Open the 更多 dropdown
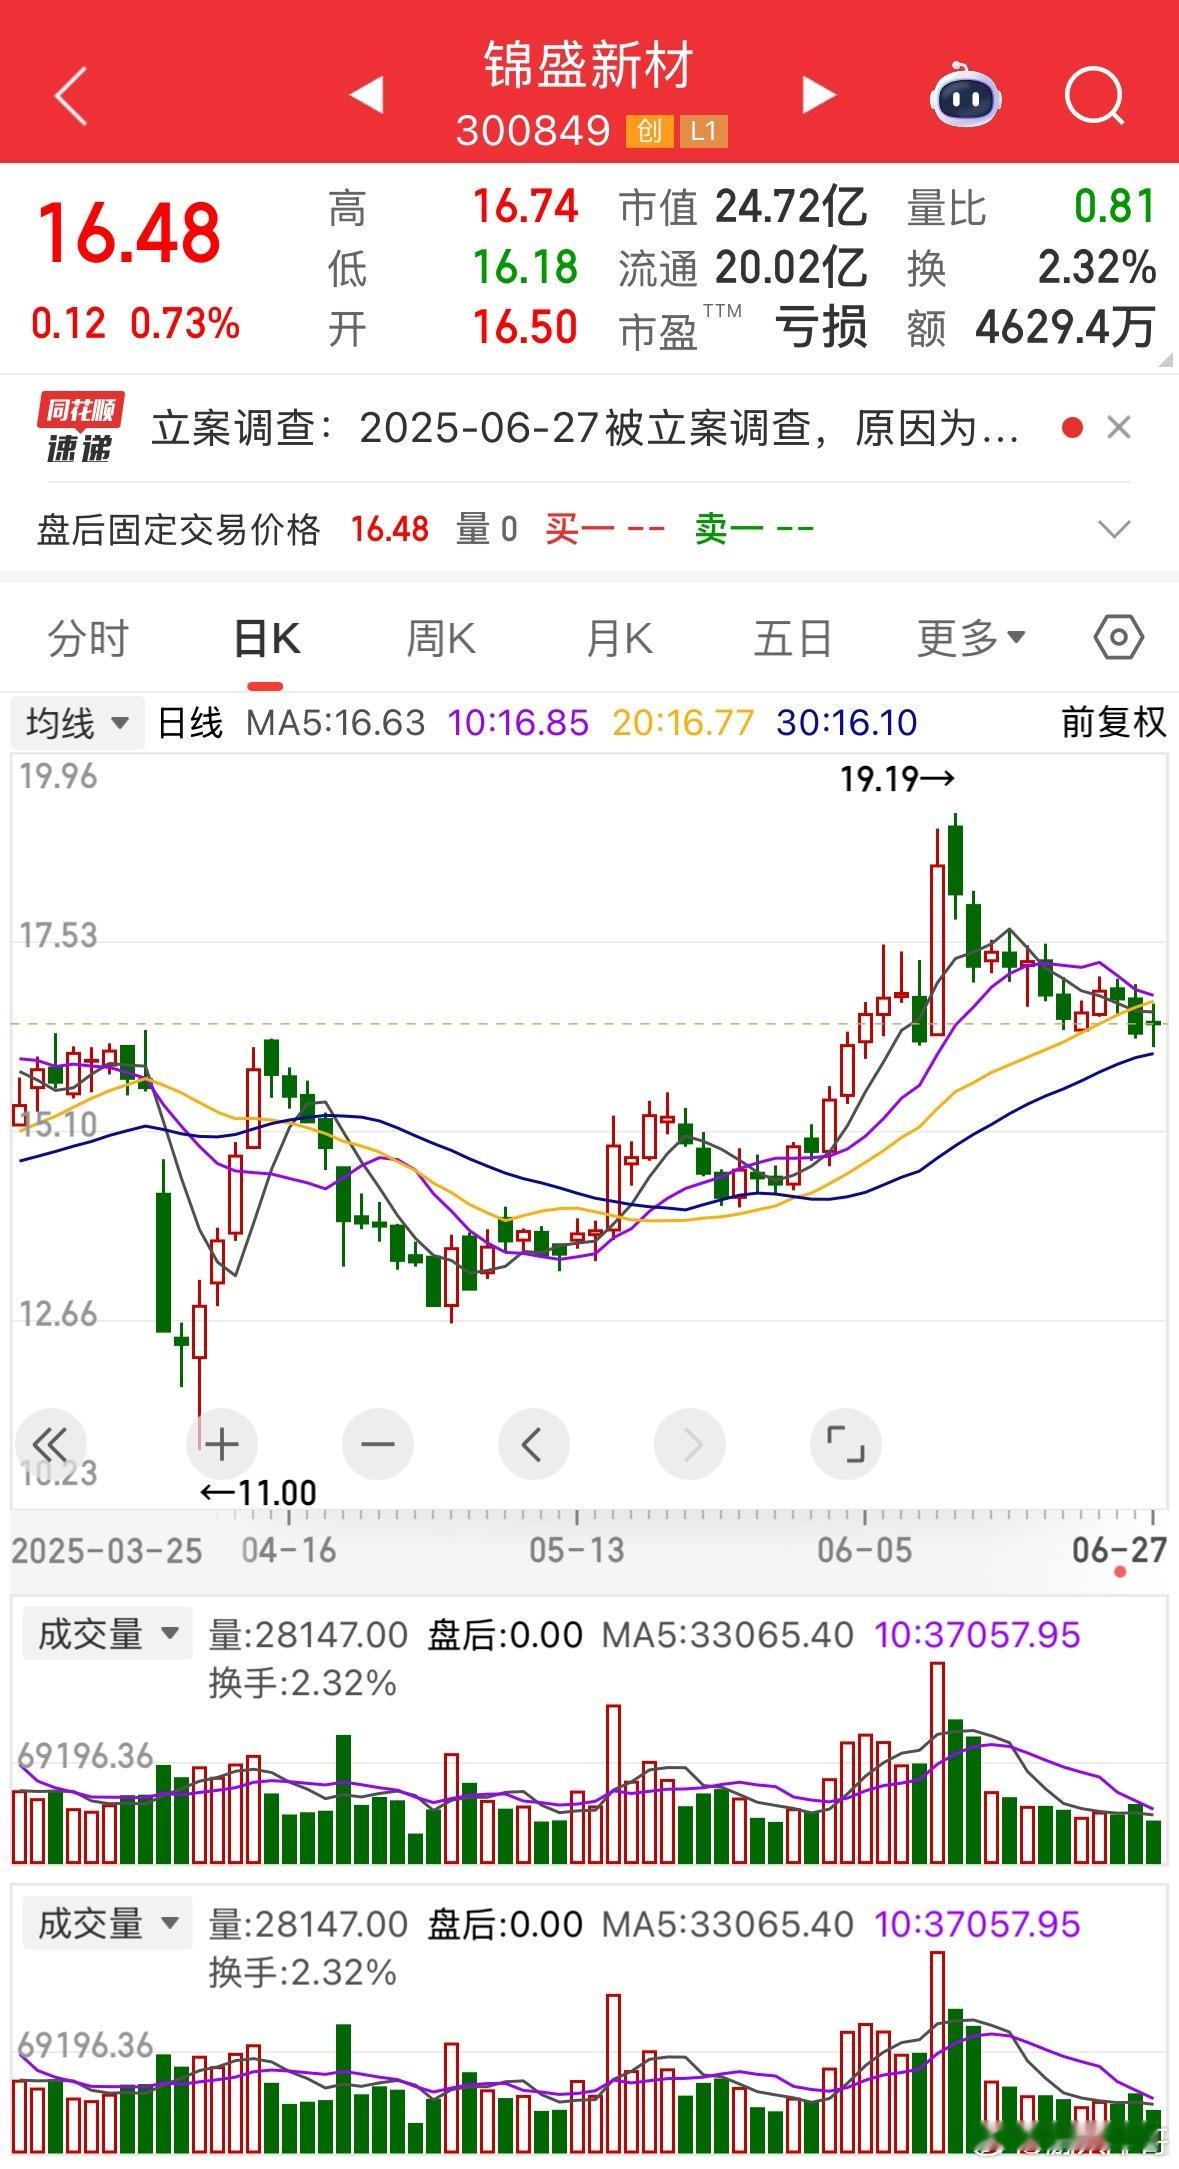The width and height of the screenshot is (1179, 2169). coord(971,638)
